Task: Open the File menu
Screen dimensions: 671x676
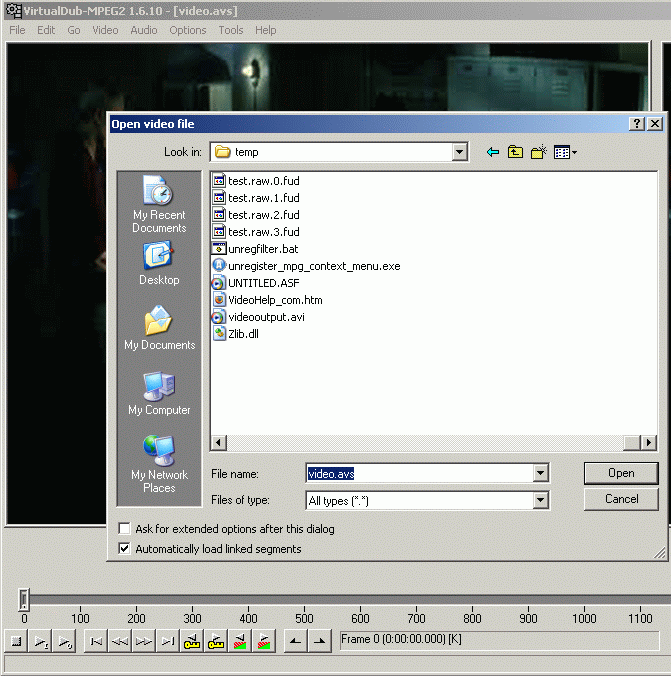Action: (x=17, y=30)
